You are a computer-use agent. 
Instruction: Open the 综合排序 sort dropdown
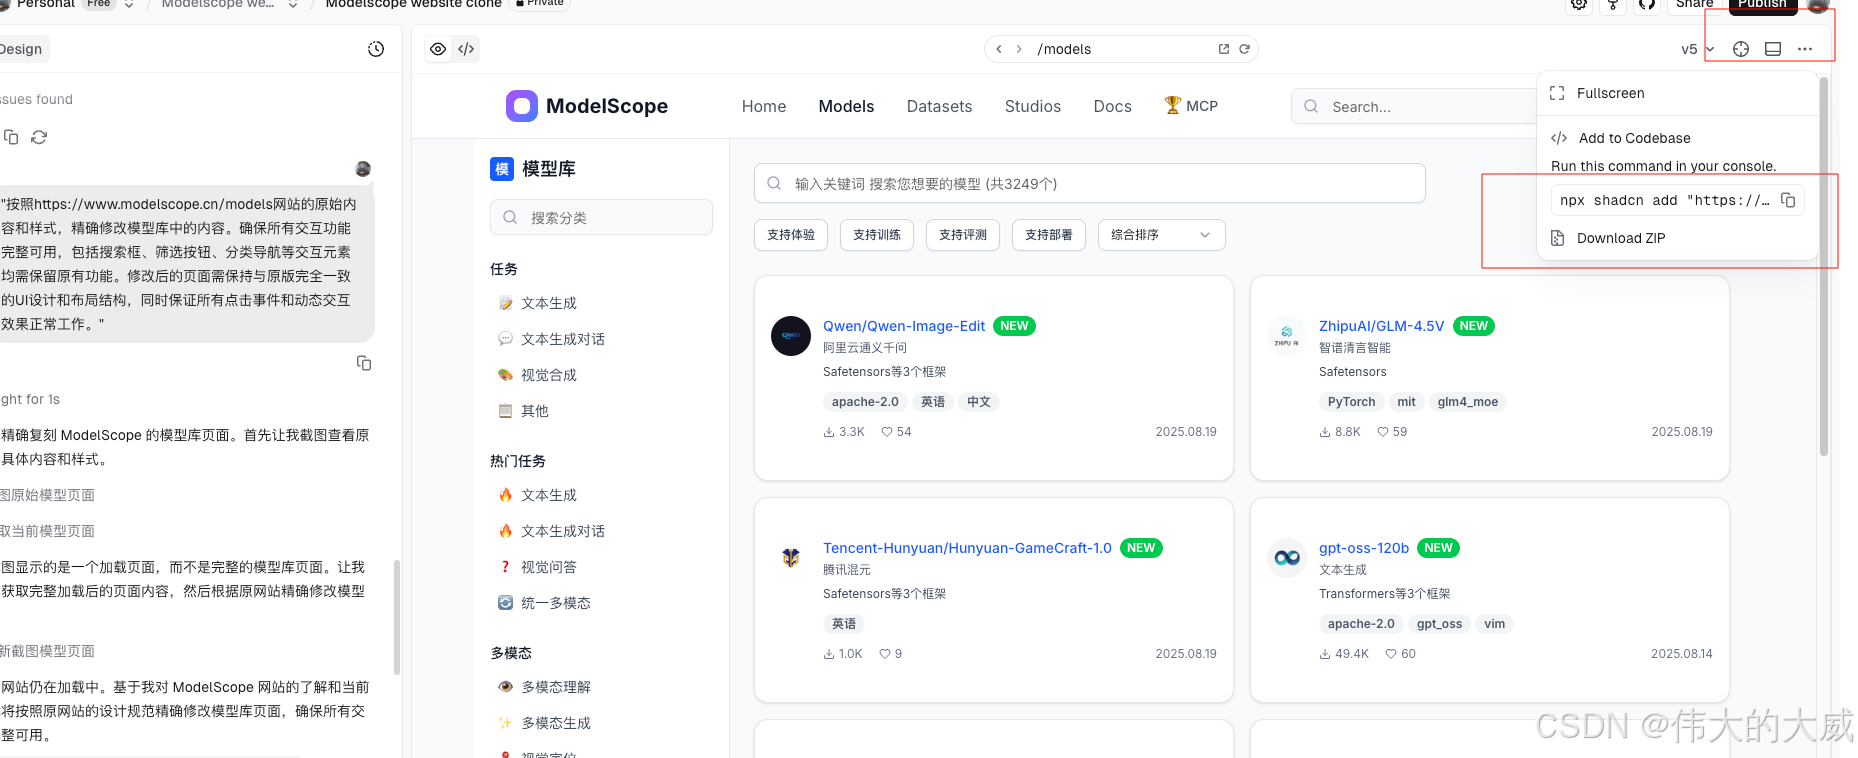(1162, 235)
